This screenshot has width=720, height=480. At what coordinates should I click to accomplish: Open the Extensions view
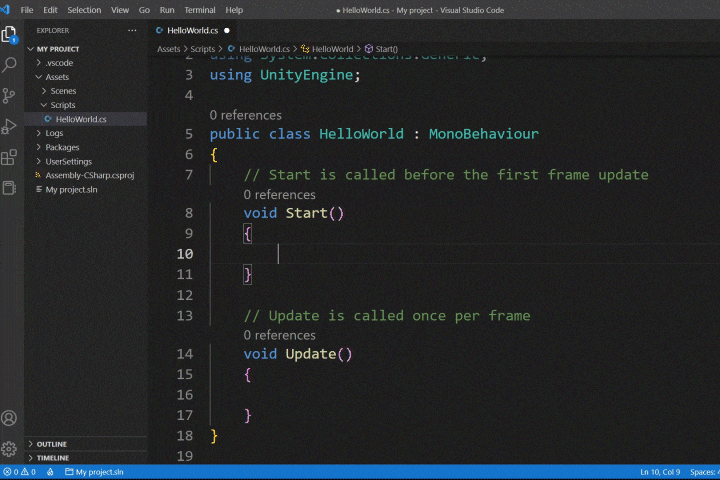click(x=9, y=157)
